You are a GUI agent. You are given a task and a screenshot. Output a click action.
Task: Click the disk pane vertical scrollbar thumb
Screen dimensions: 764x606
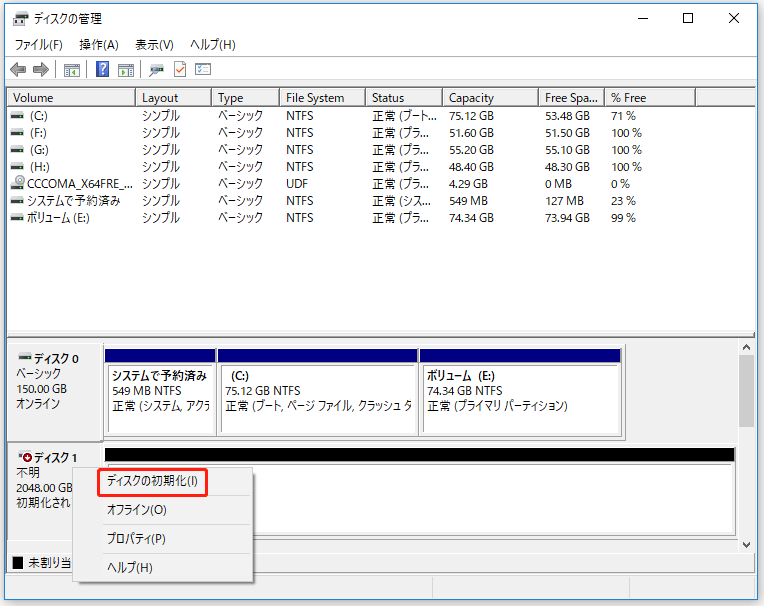[x=746, y=391]
